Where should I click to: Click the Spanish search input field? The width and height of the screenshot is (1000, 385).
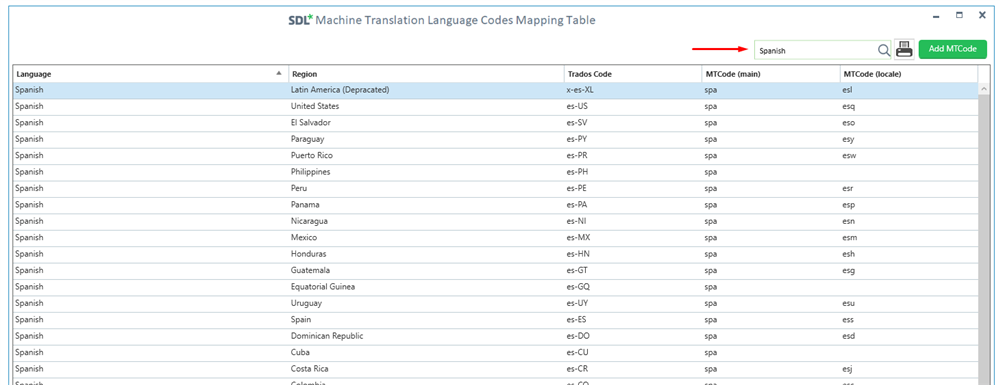[816, 50]
